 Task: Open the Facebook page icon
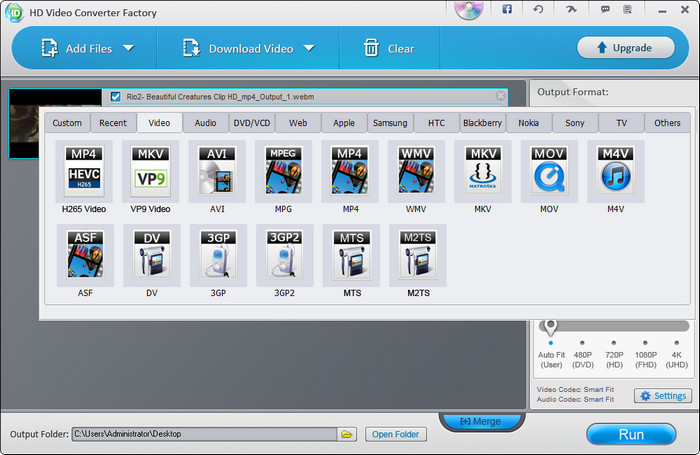(507, 9)
